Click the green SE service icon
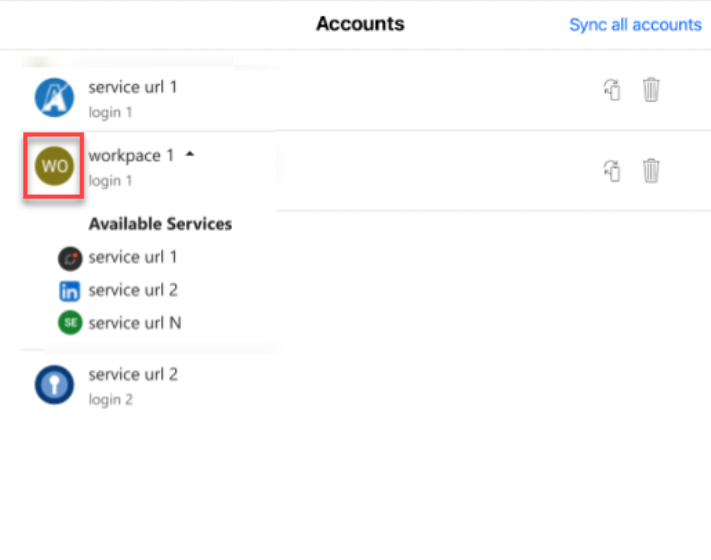Screen dimensions: 711x560 coord(70,323)
